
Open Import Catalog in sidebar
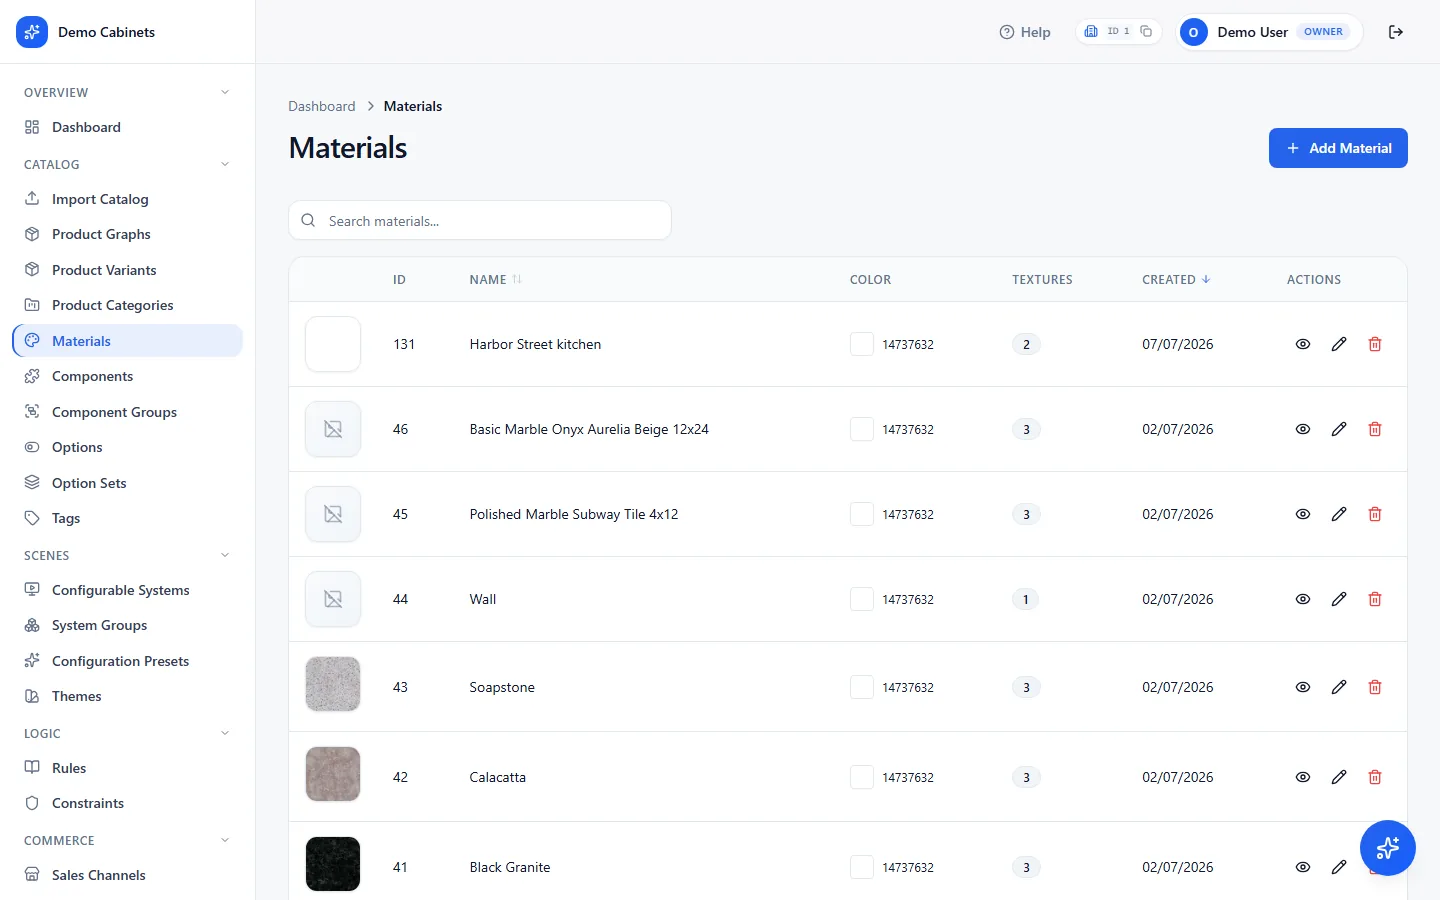(127, 199)
